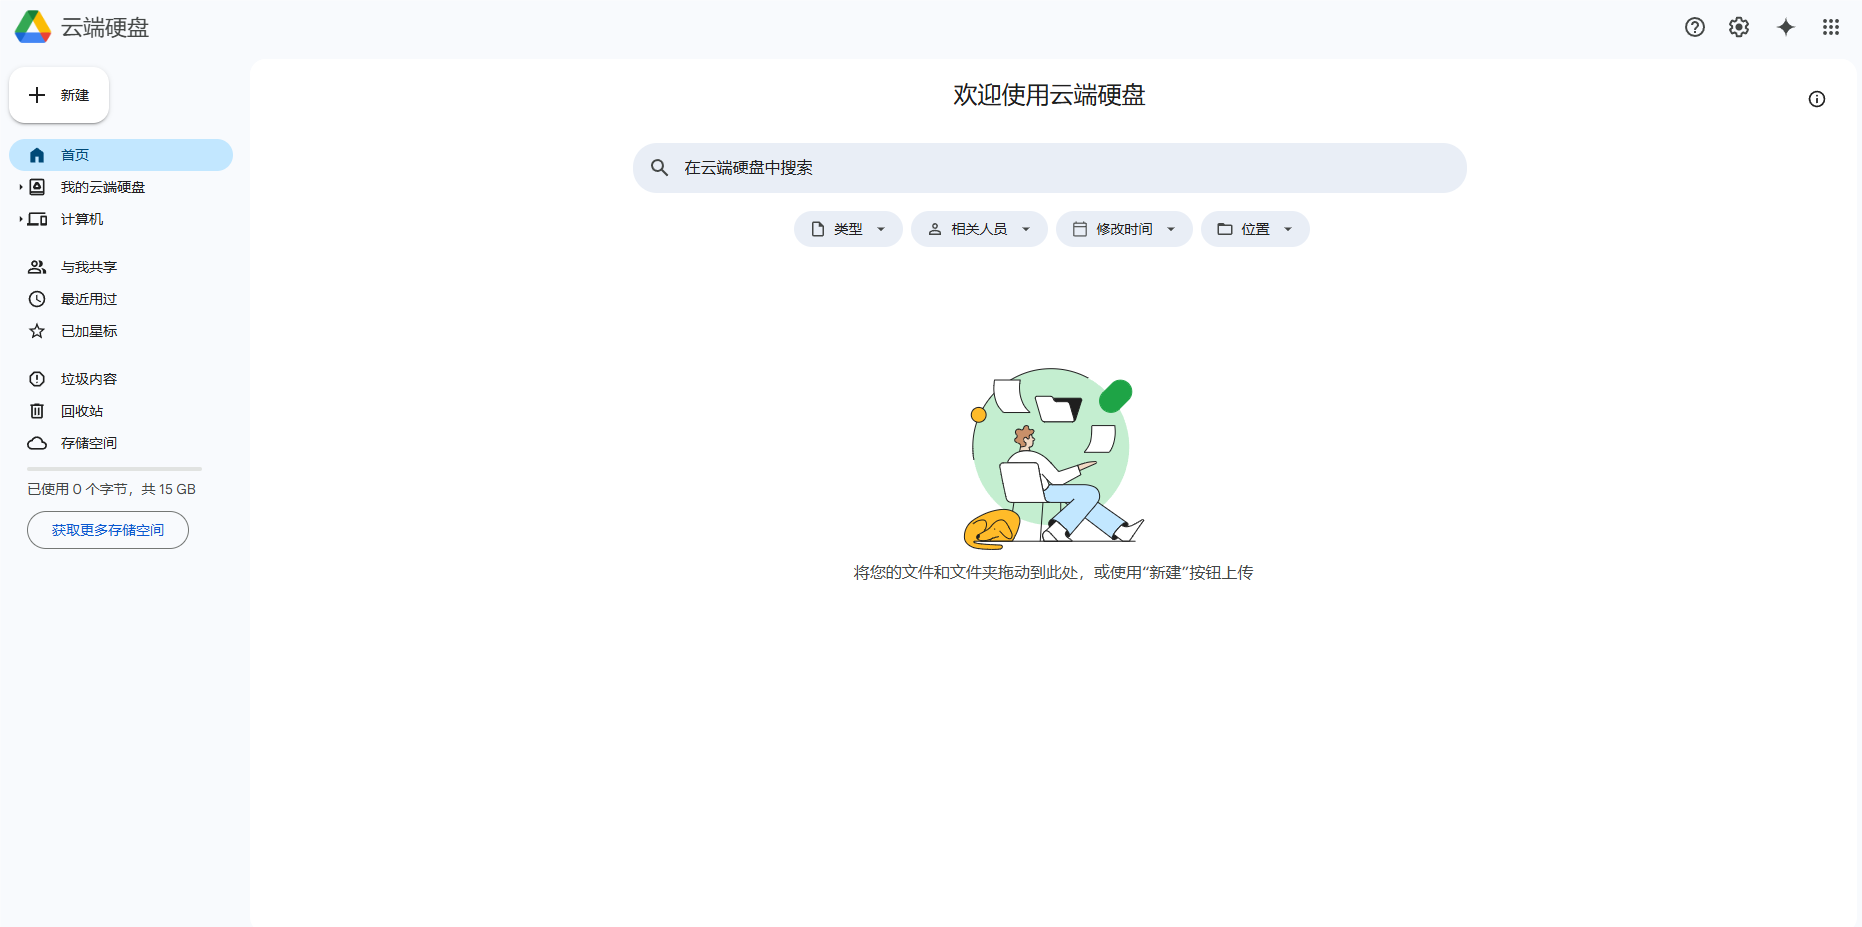
Task: Click the 新建 new button
Action: pyautogui.click(x=58, y=94)
